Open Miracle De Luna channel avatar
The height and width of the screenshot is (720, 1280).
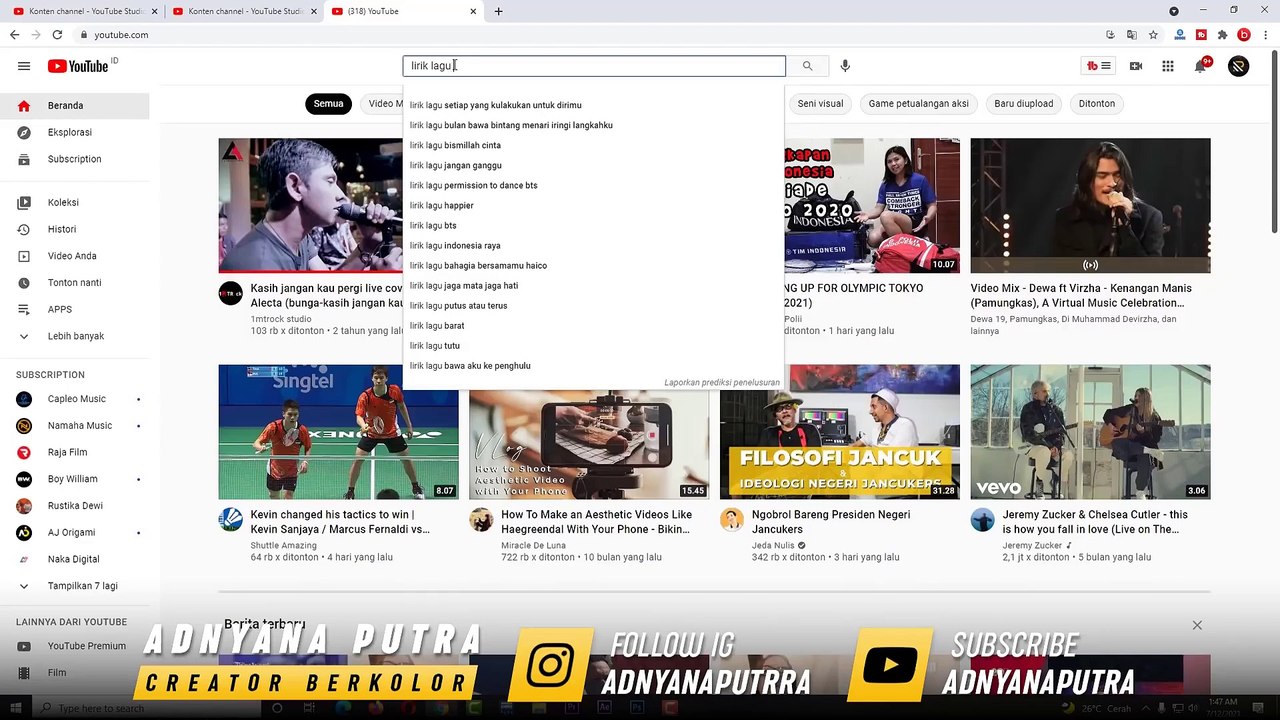point(482,520)
